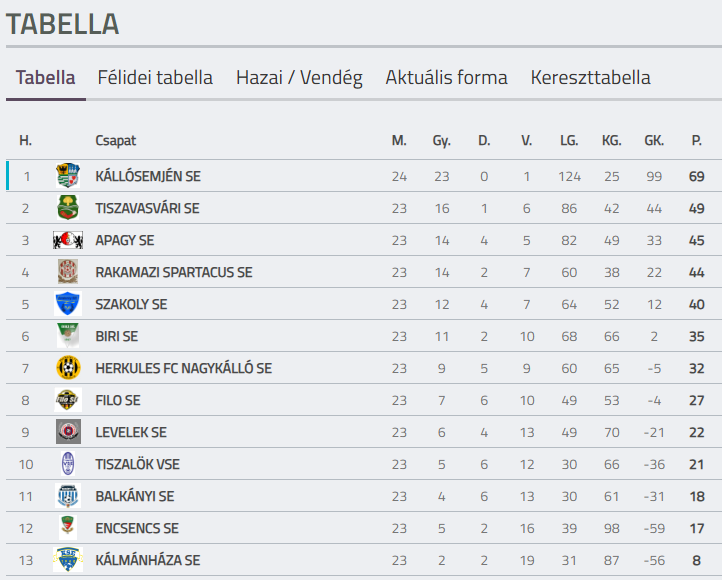Select the Aktuális forma tab
Screen dimensions: 722x580
tap(446, 77)
